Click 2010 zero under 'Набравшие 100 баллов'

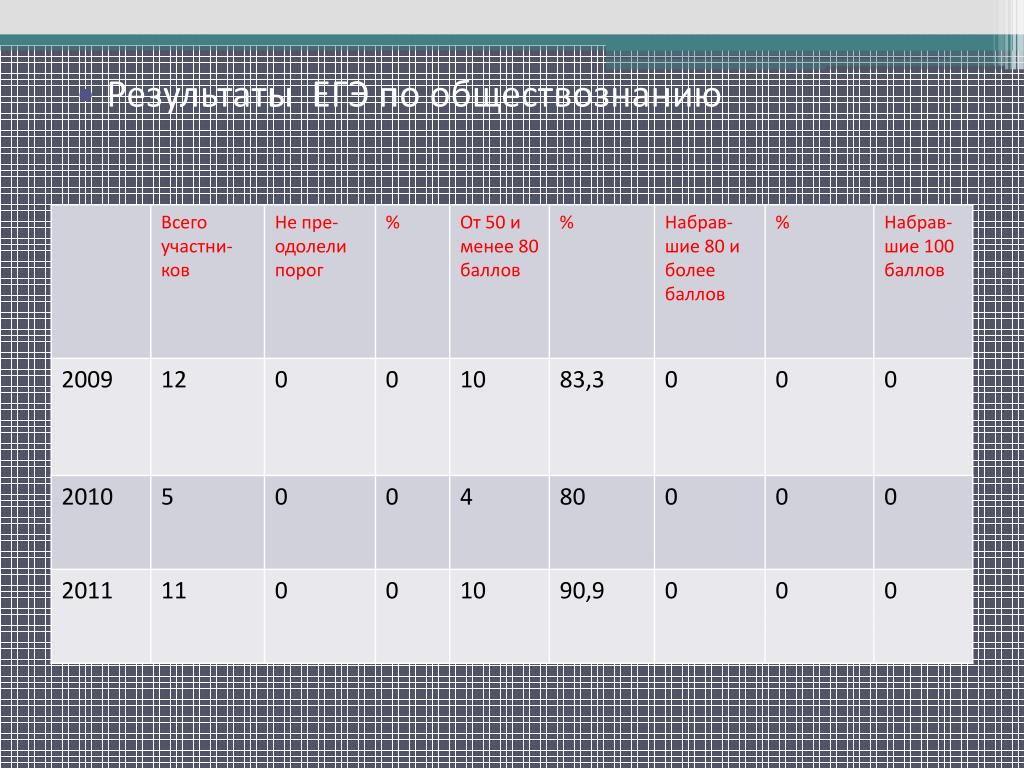[891, 498]
